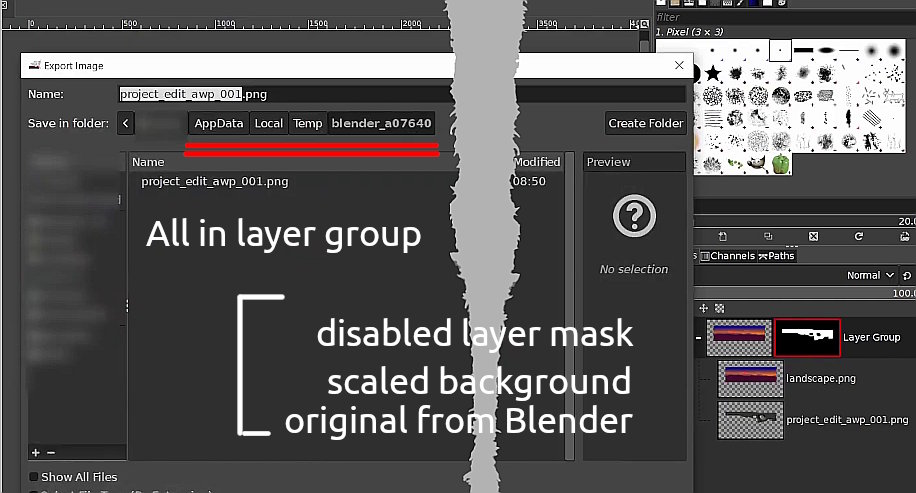Click the Preview question mark placeholder
916x493 pixels.
[634, 216]
